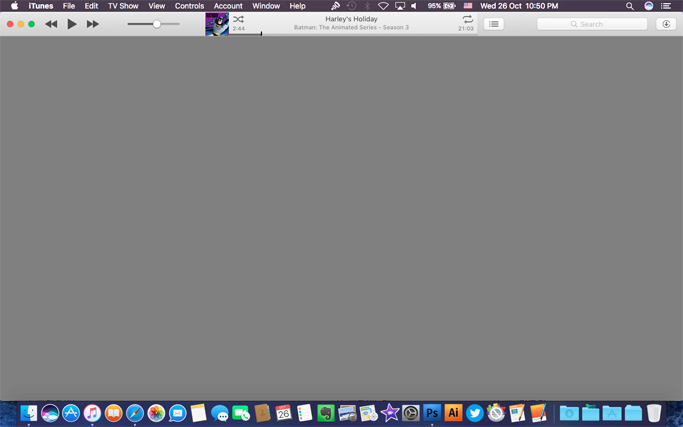Open FaceTime from the dock
This screenshot has width=683, height=427.
241,413
